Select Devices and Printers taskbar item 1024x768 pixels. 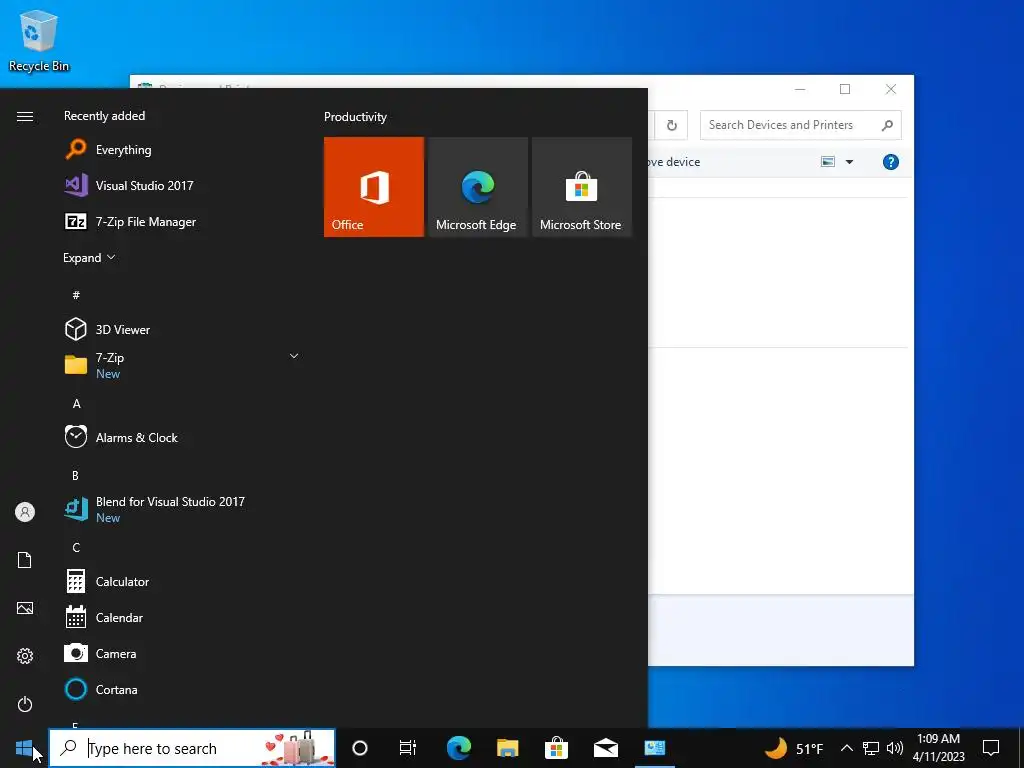(654, 748)
